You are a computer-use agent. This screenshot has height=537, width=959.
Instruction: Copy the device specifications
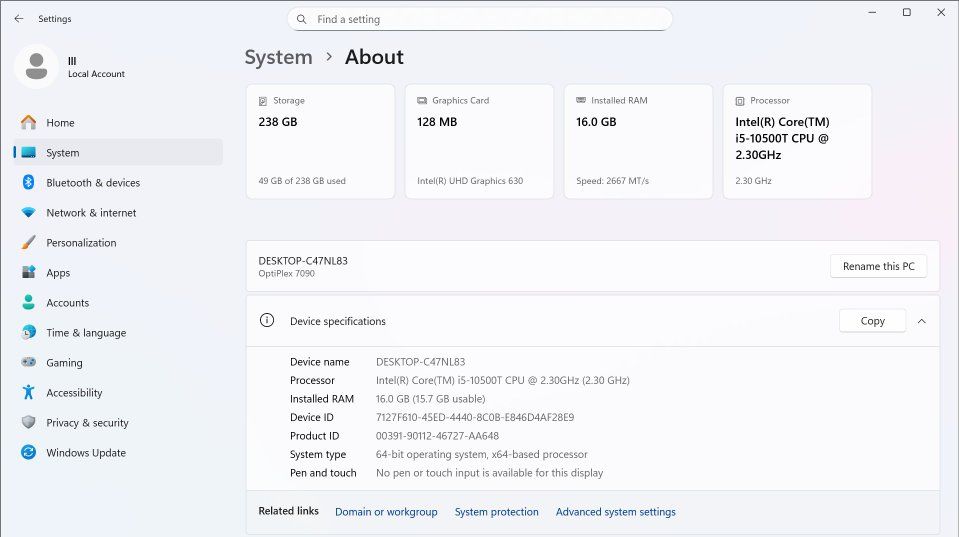[x=872, y=321]
